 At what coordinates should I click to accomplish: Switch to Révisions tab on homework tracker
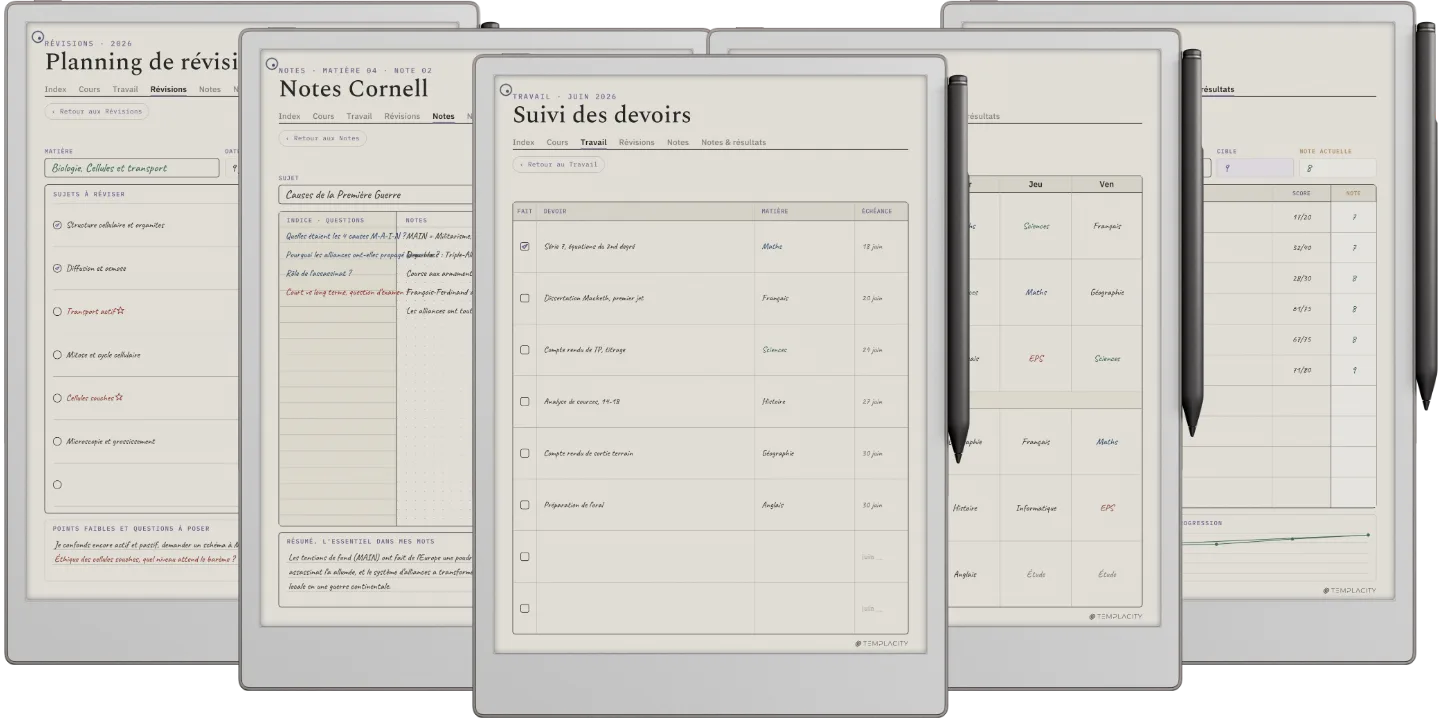[x=636, y=142]
